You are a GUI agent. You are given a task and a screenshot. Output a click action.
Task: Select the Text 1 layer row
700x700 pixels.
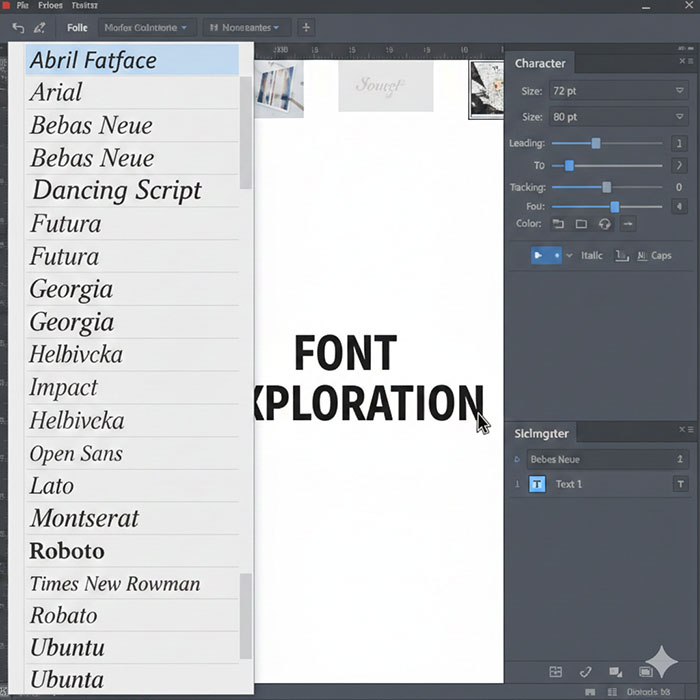tap(600, 484)
